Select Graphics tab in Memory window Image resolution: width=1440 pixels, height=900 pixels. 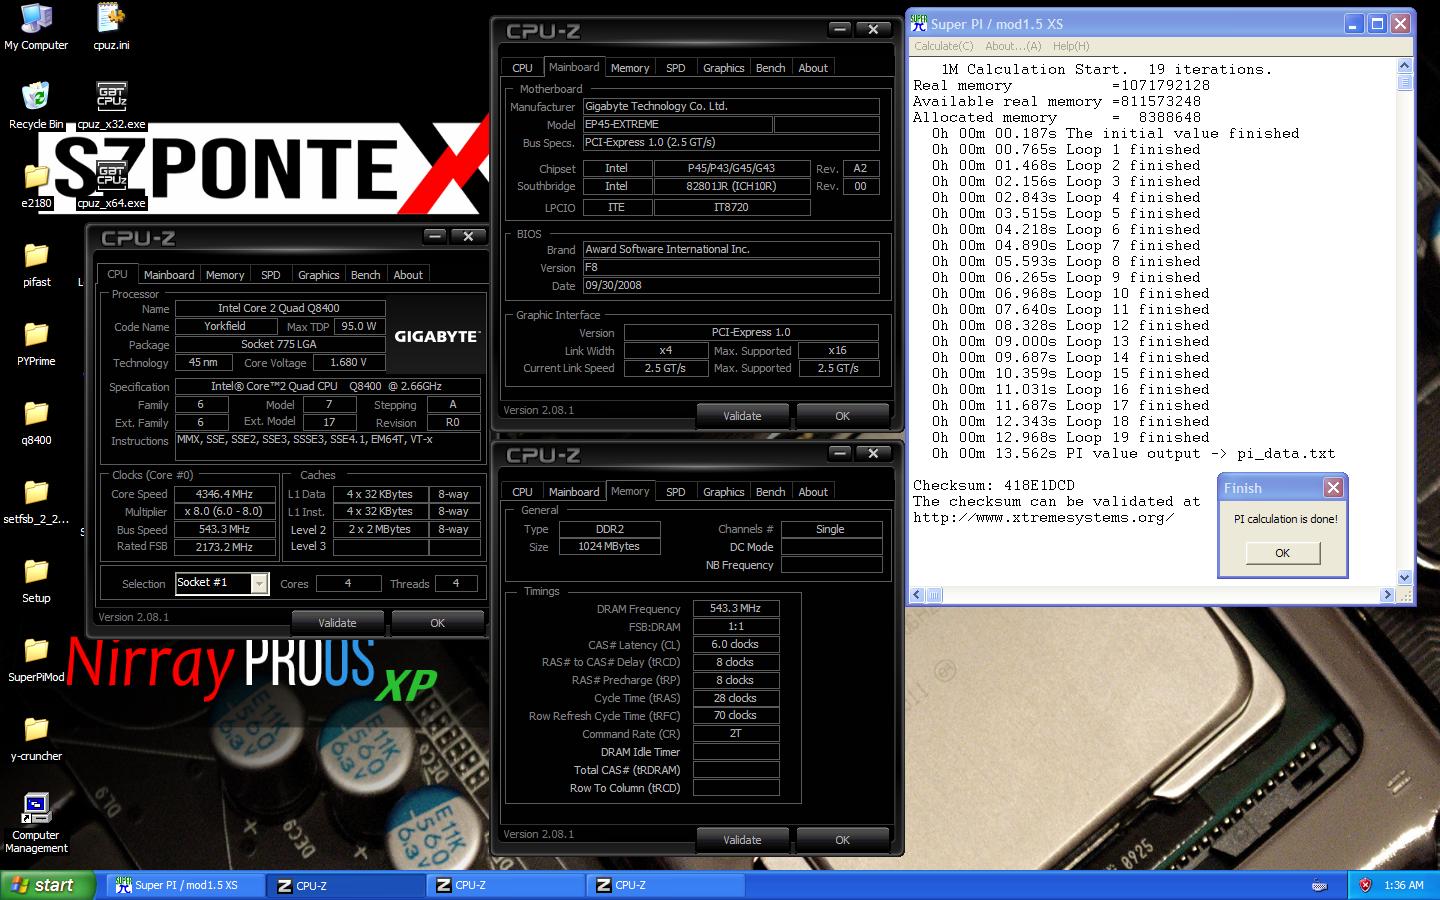[x=723, y=492]
